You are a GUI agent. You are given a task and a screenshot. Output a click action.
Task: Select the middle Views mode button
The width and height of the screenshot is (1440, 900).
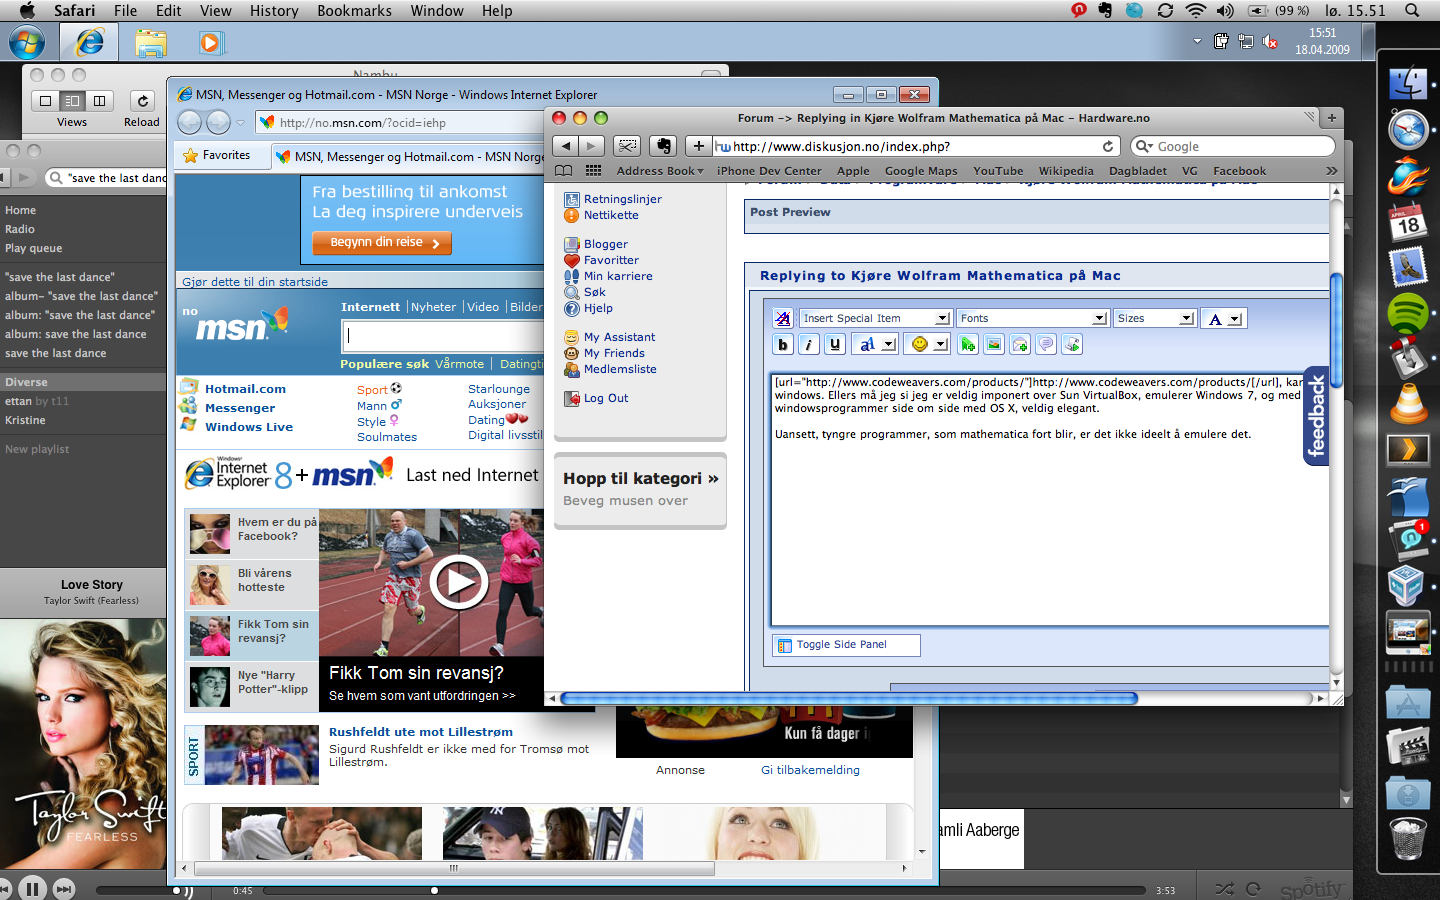tap(72, 101)
